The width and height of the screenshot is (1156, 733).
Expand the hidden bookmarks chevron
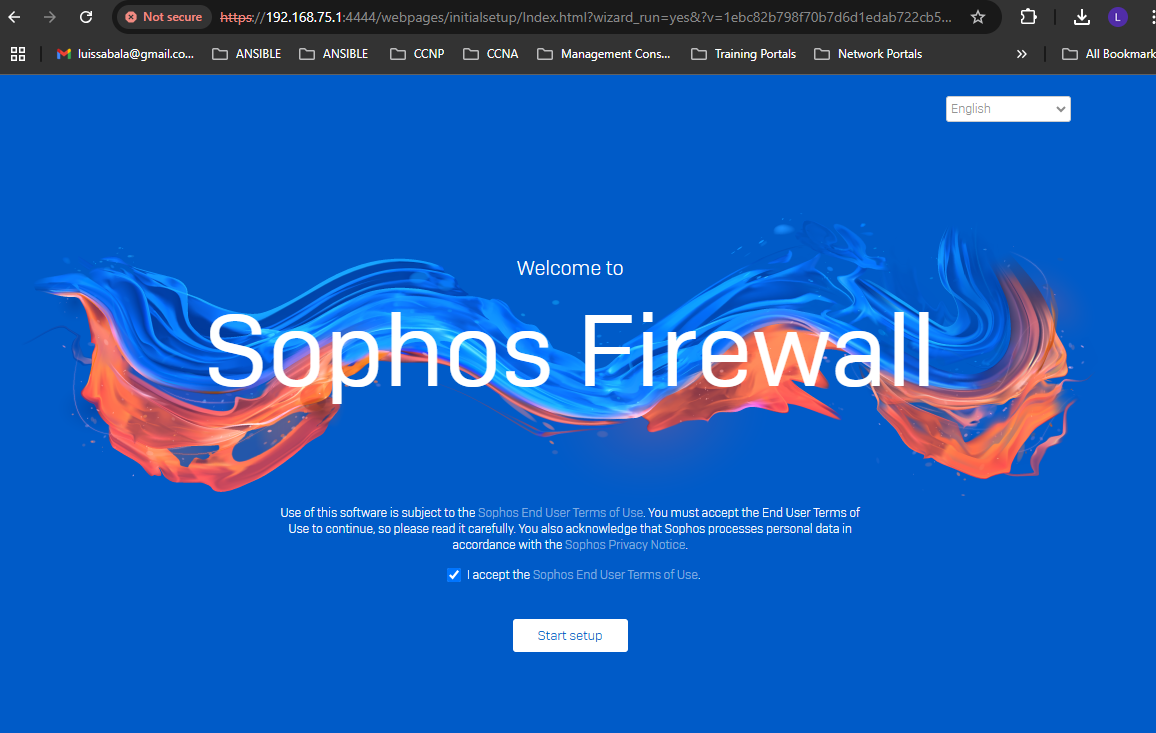[x=1021, y=54]
